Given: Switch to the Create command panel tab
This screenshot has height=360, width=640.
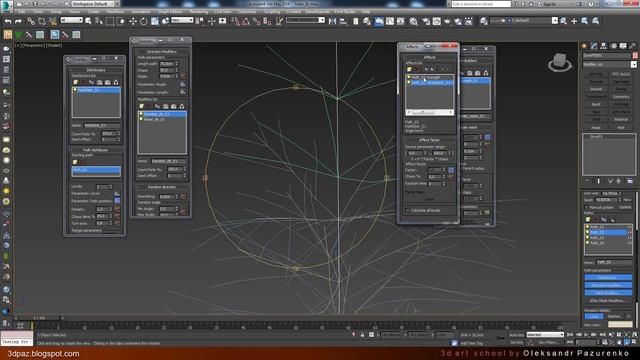Looking at the screenshot, I should [x=584, y=46].
